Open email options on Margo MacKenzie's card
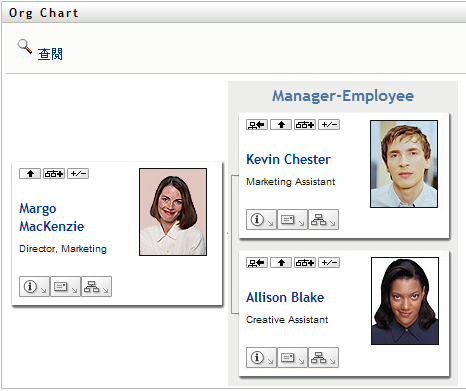Screen dimensions: 466x391 (x=65, y=286)
